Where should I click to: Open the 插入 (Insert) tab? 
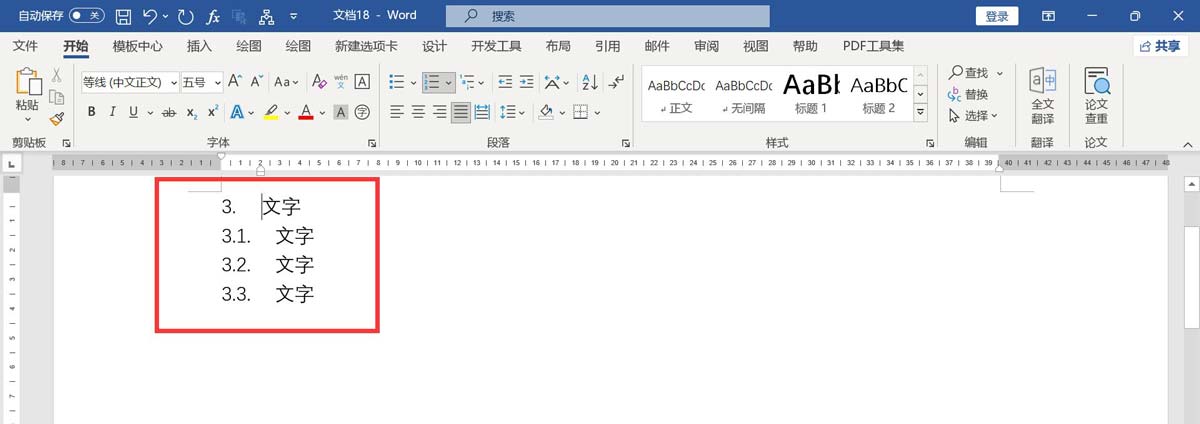(199, 46)
